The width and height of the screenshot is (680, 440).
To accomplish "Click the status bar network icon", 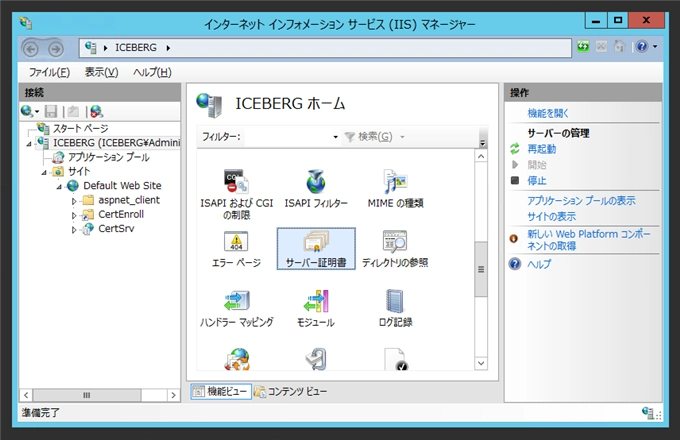I will point(648,412).
